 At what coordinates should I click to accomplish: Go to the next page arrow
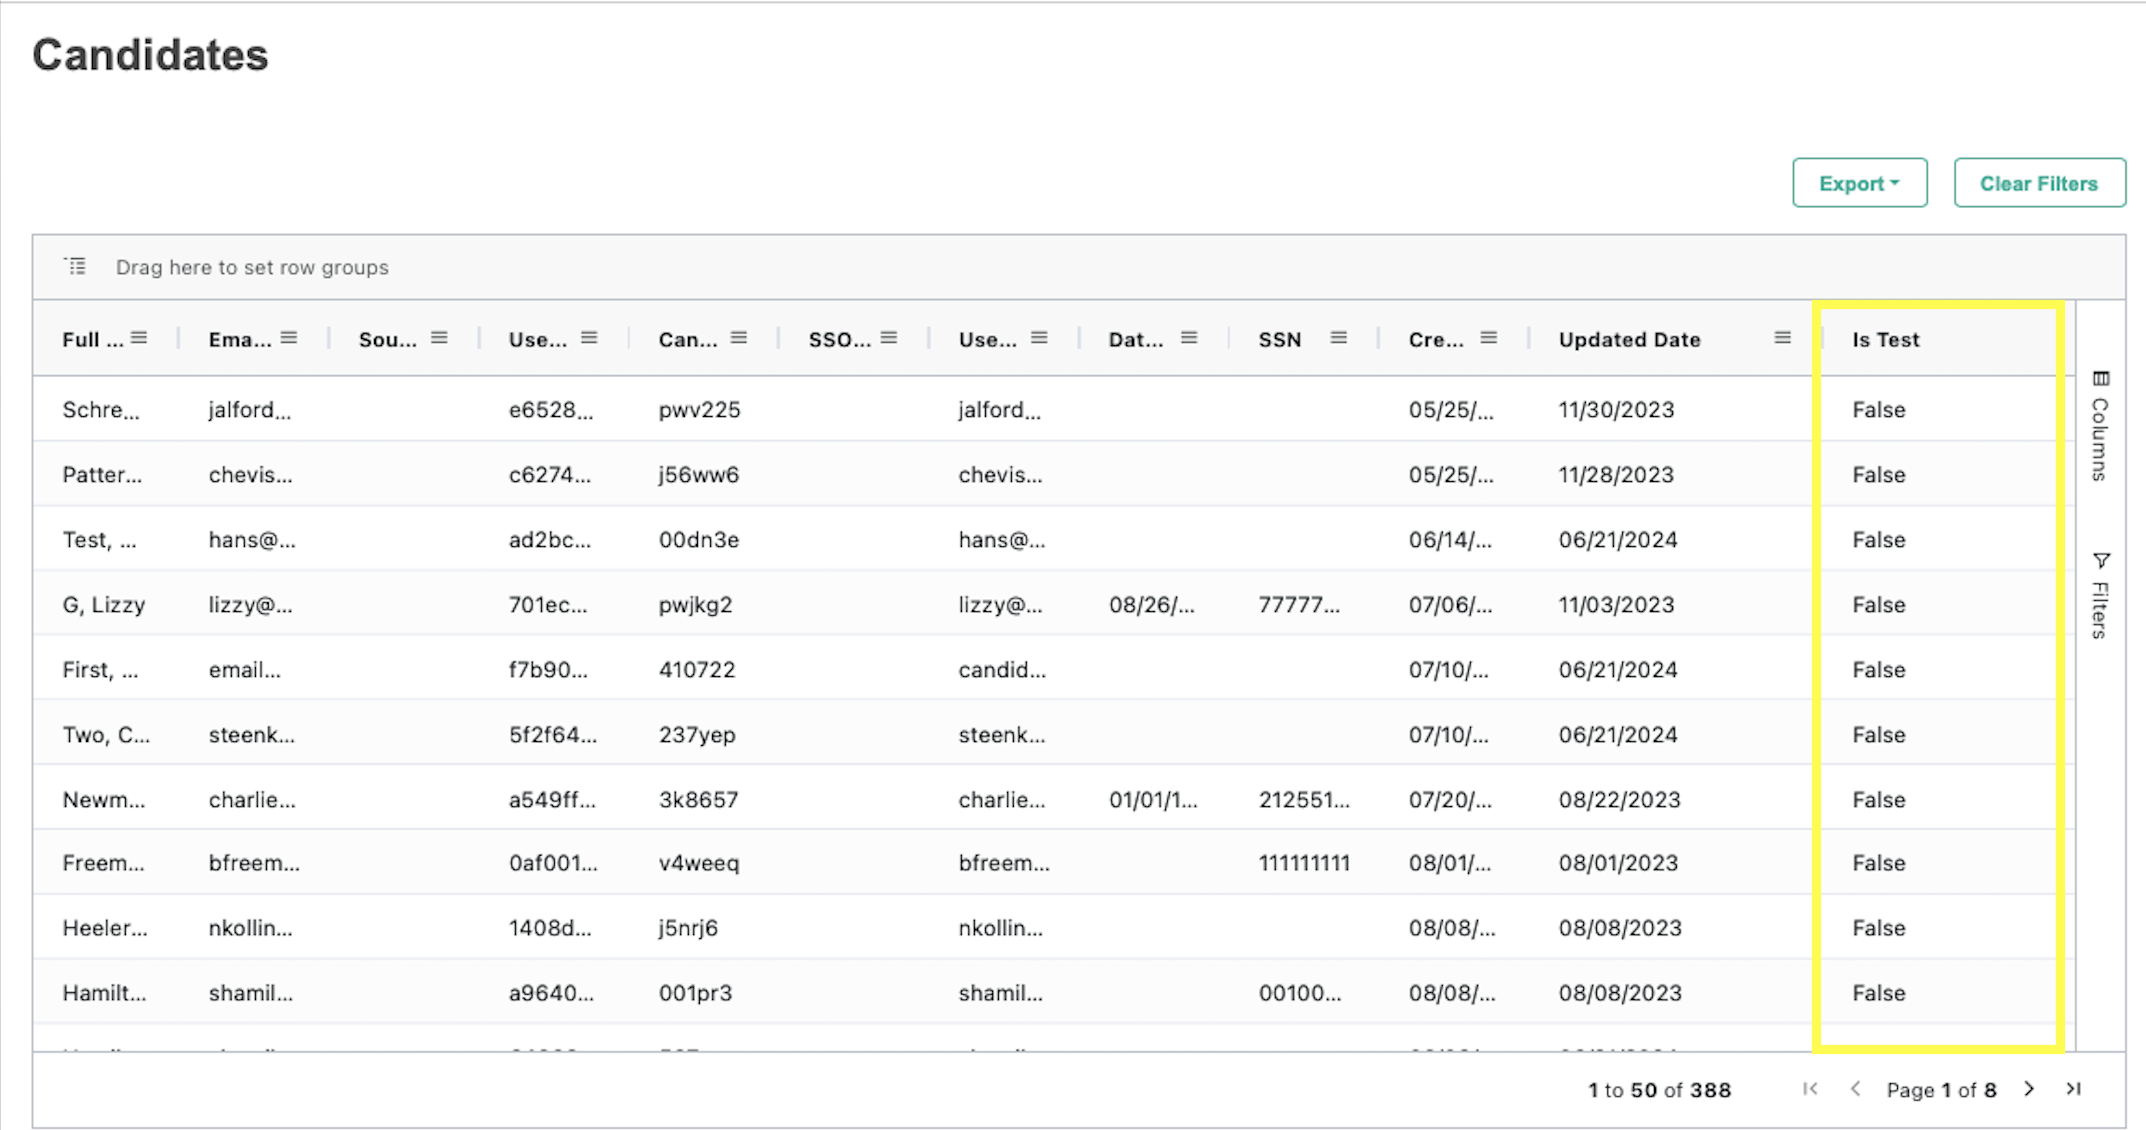coord(2029,1089)
